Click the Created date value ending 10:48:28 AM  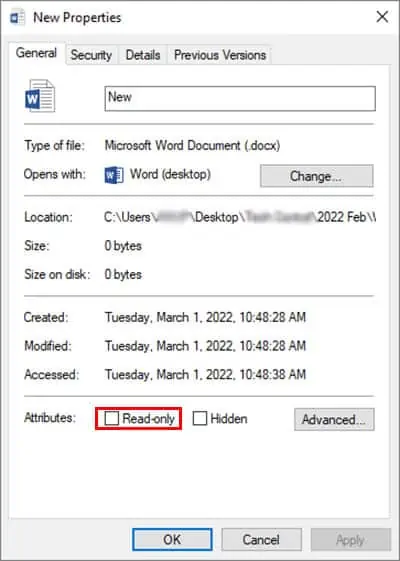pyautogui.click(x=205, y=317)
